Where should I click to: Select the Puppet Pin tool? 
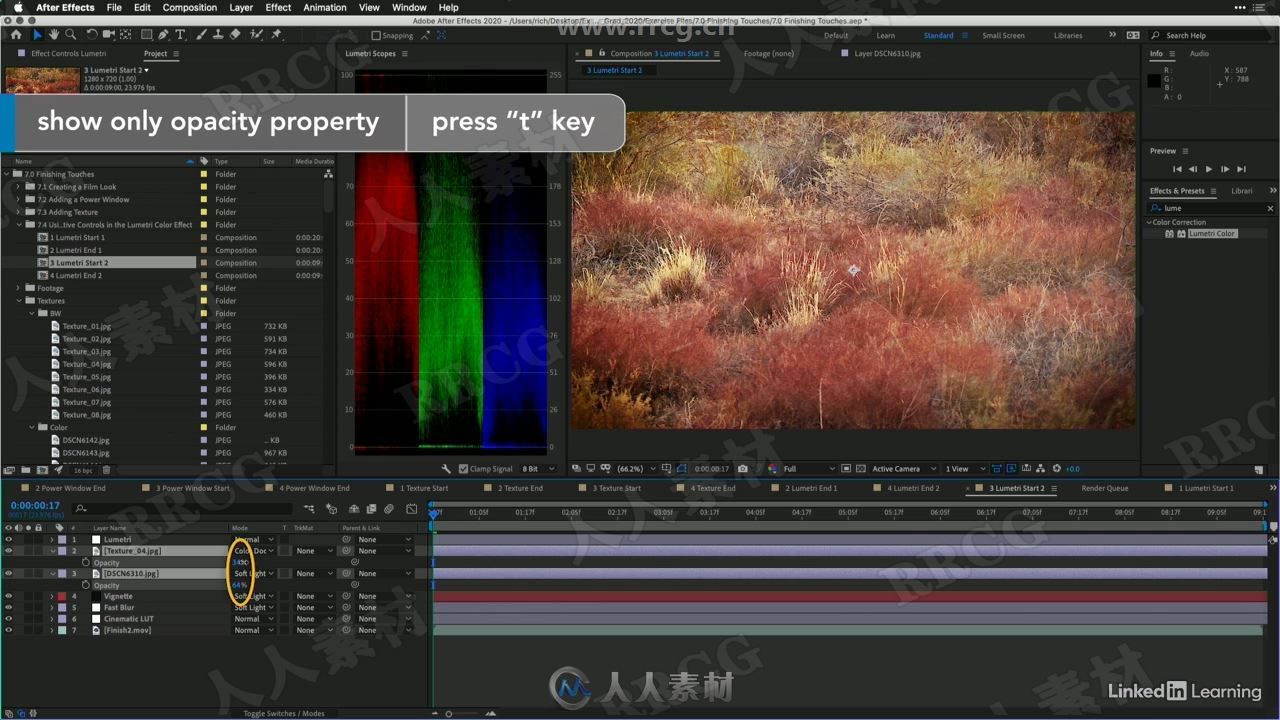point(277,34)
